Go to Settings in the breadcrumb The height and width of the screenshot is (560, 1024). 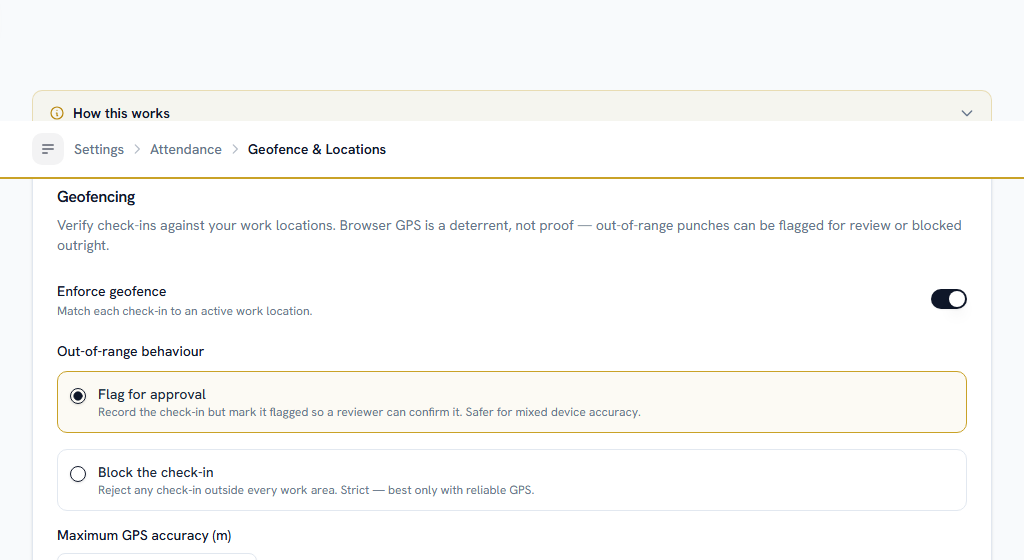(99, 149)
